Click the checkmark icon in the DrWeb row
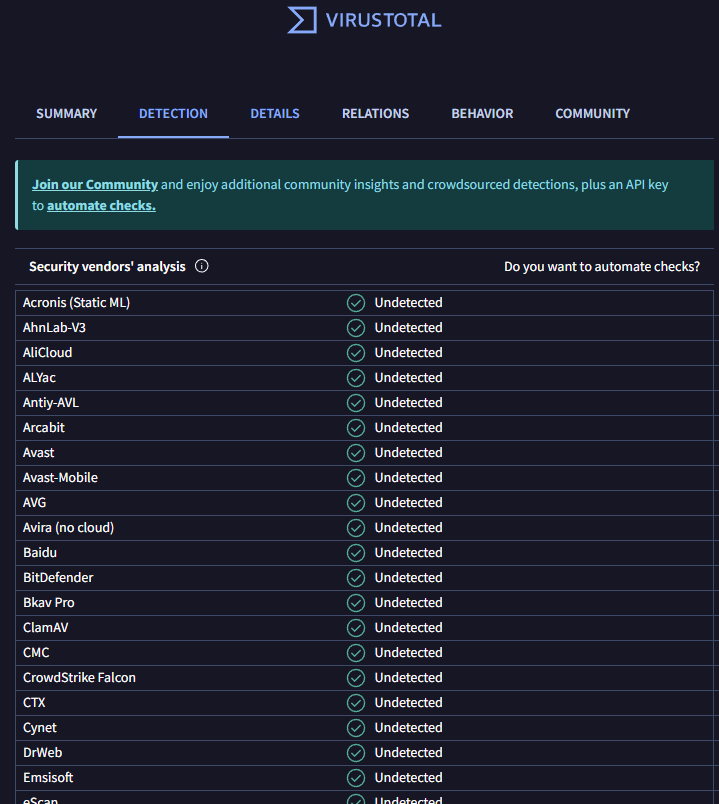This screenshot has width=719, height=804. coord(356,753)
